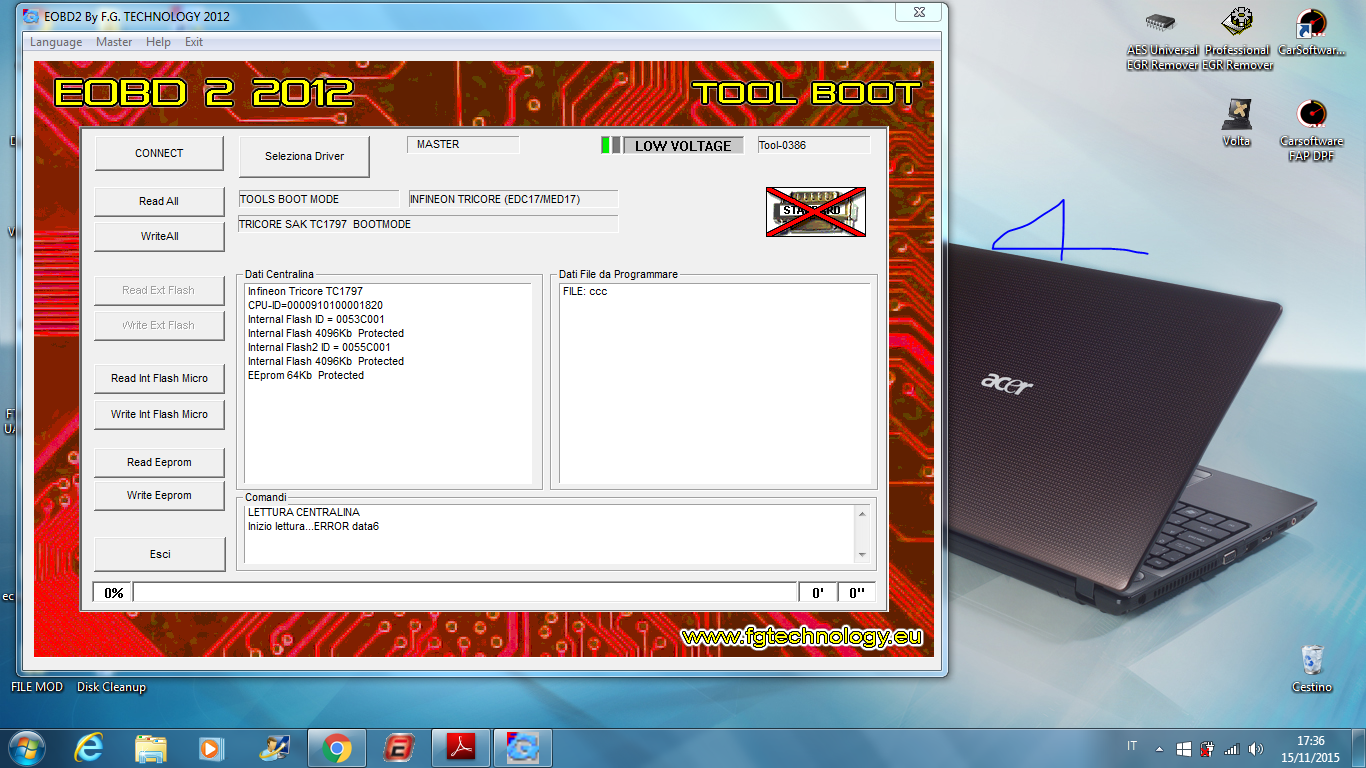Click the LETTURA CENTRALINA log line
Viewport: 1366px width, 768px height.
pos(304,512)
